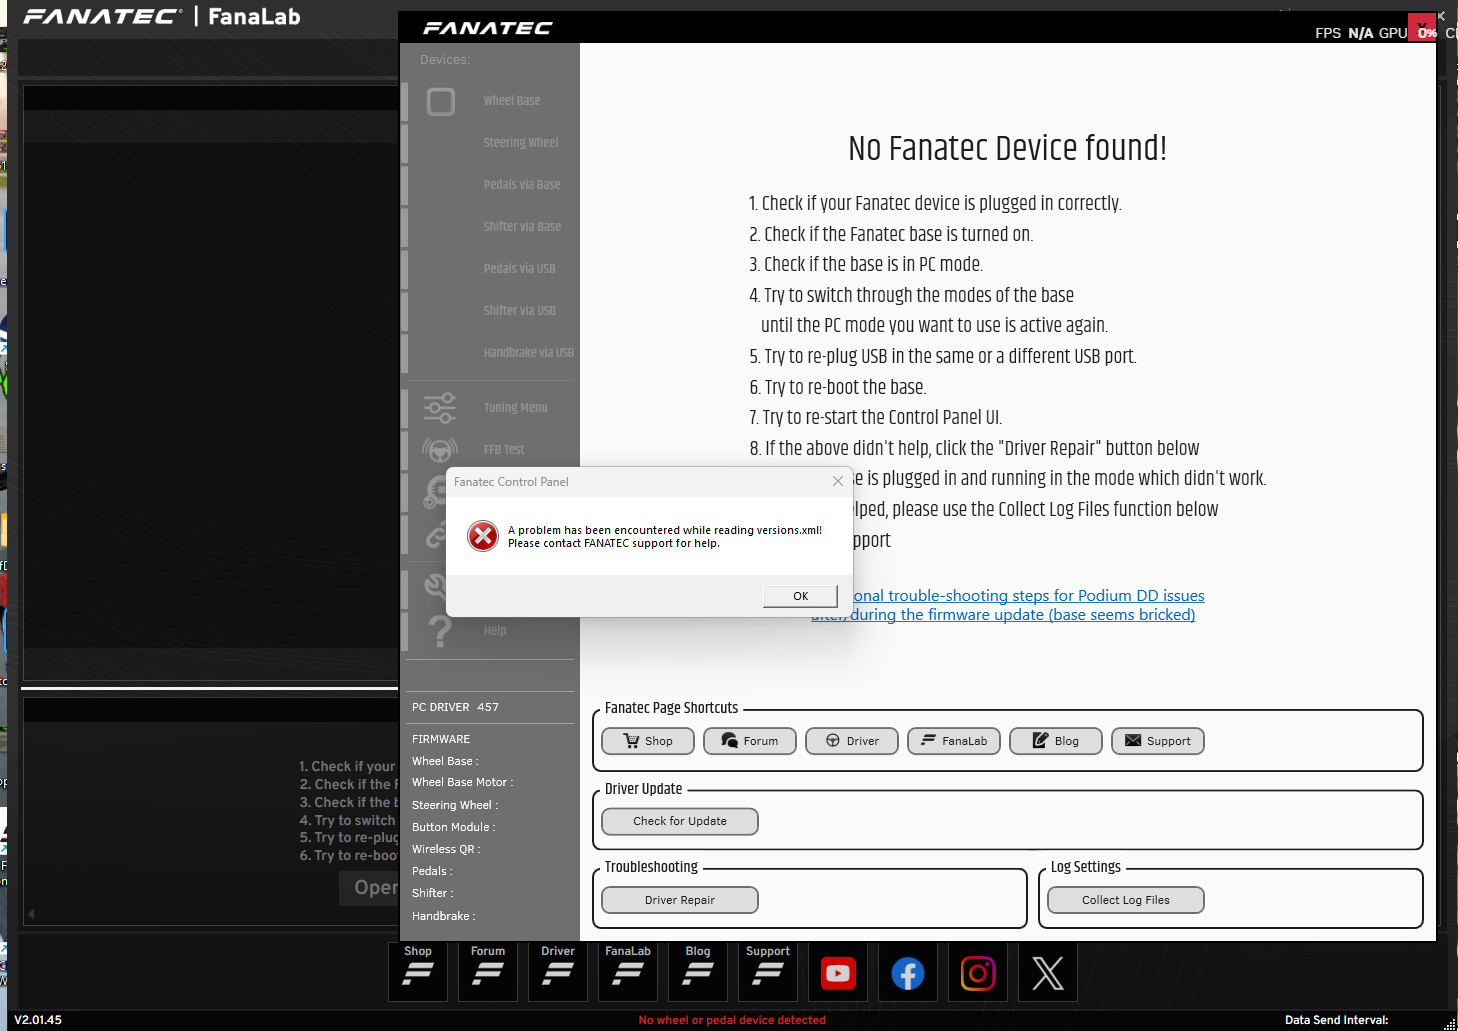Select Pedals via Base in the devices list
This screenshot has width=1458, height=1031.
(x=522, y=185)
